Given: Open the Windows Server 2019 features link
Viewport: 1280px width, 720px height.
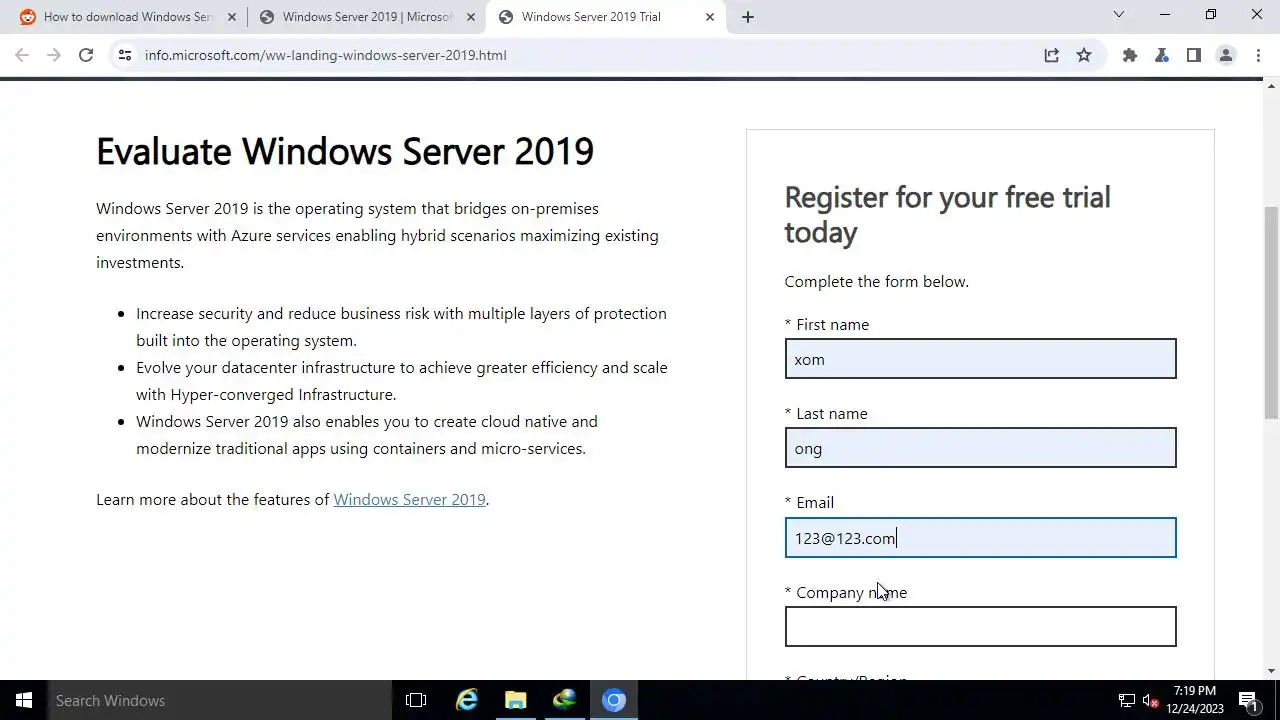Looking at the screenshot, I should (x=409, y=499).
